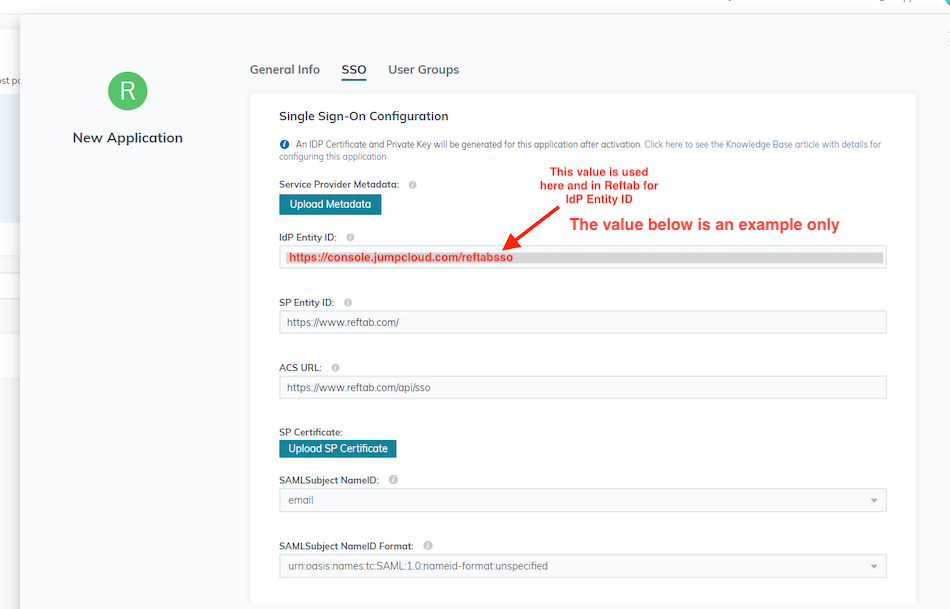Viewport: 950px width, 609px height.
Task: Click info icon beside SAMLSubject NameID label
Action: [x=393, y=480]
